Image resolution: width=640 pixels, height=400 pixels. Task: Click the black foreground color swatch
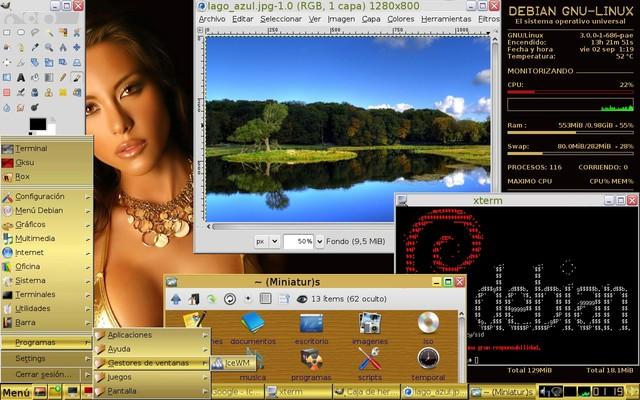click(x=38, y=124)
